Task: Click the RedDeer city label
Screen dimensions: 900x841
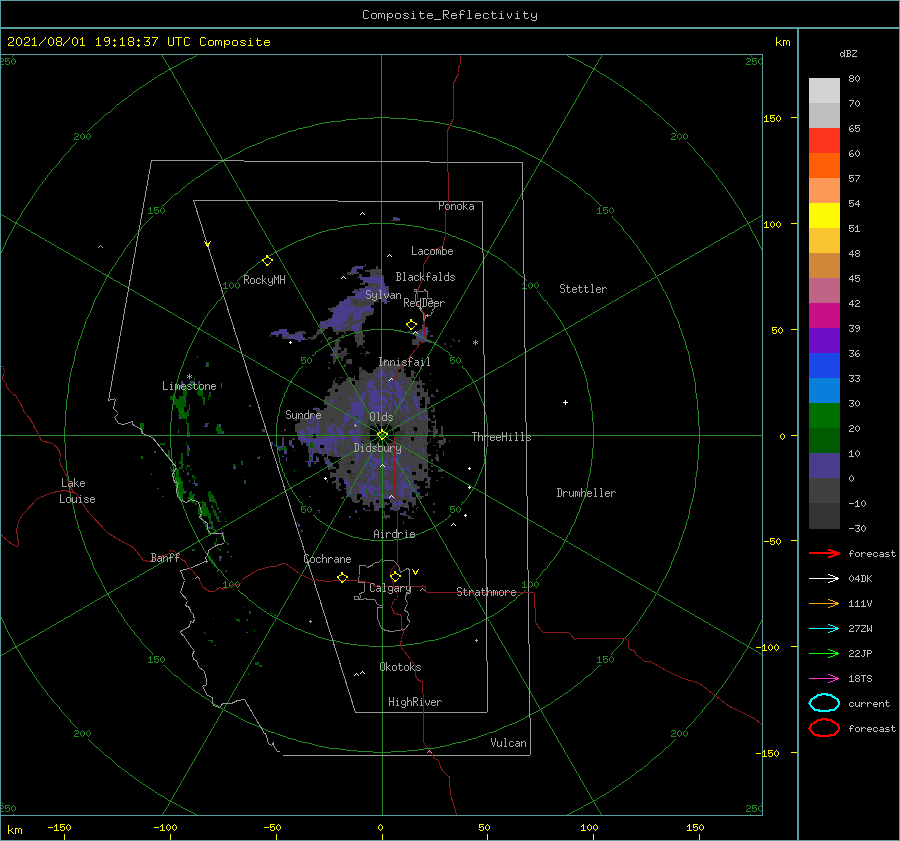Action: [424, 303]
